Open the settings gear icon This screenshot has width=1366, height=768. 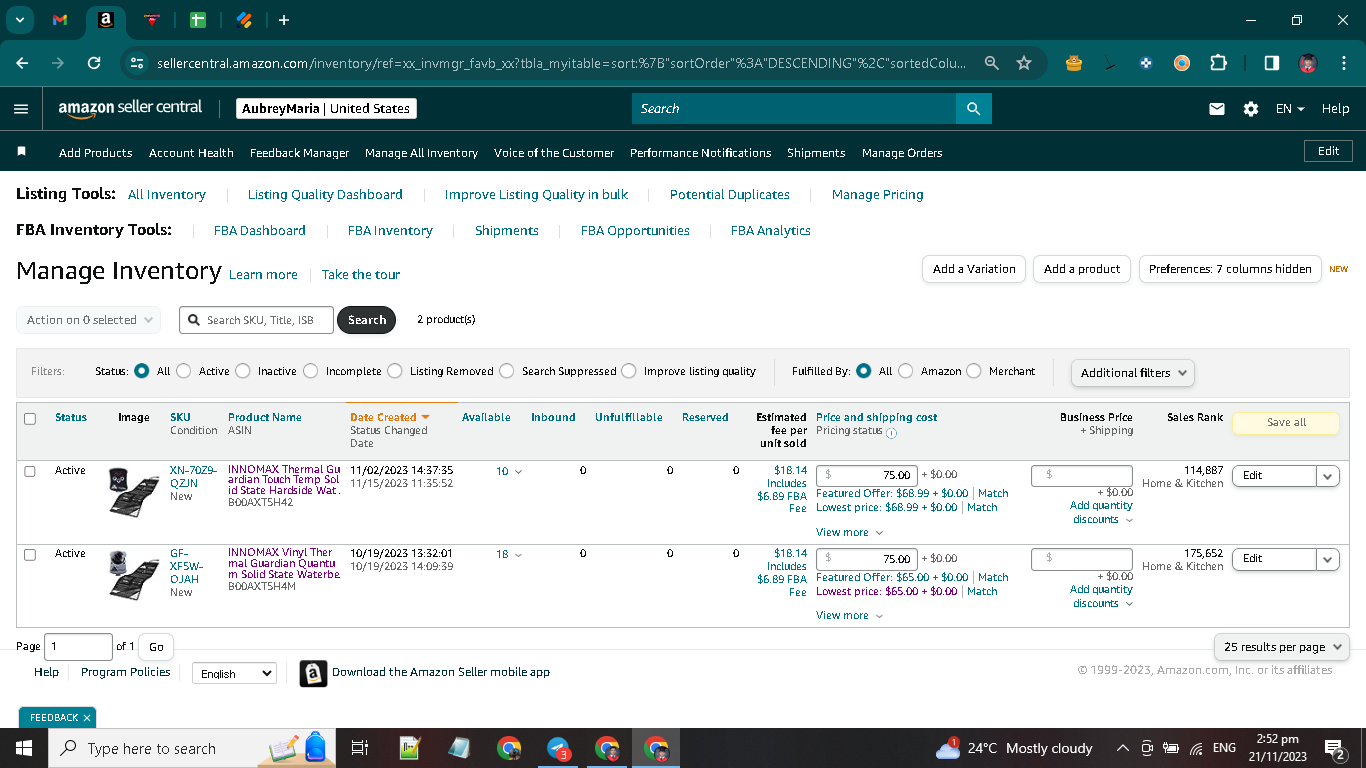click(1251, 109)
